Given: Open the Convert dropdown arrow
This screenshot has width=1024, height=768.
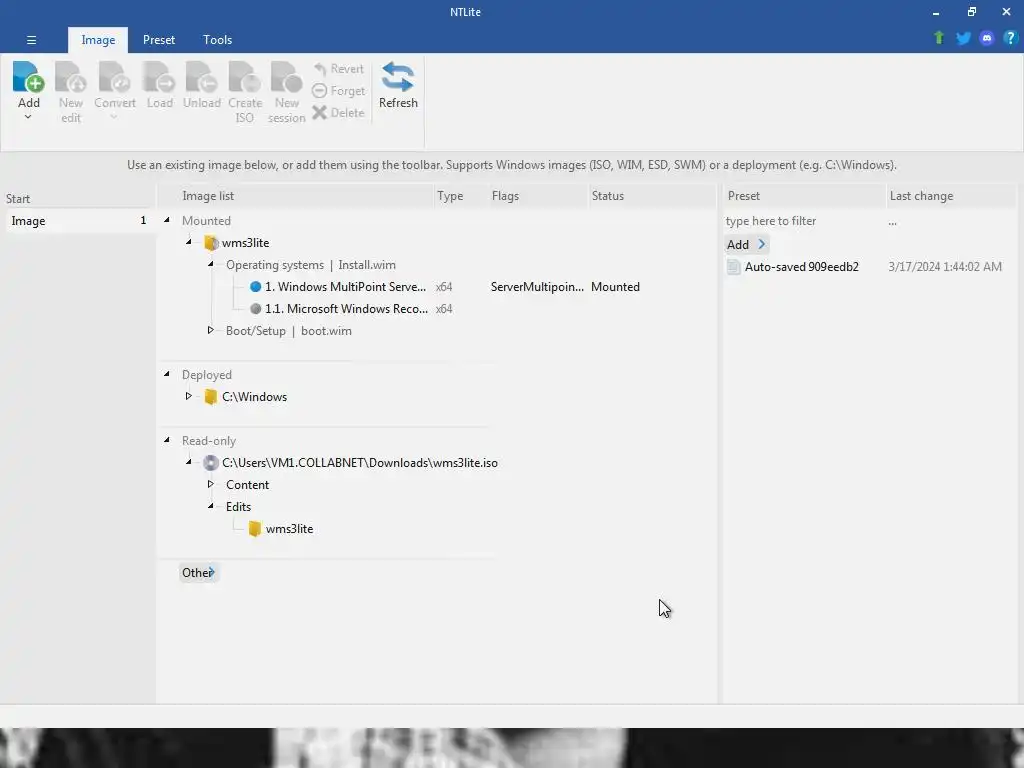Looking at the screenshot, I should coord(114,118).
